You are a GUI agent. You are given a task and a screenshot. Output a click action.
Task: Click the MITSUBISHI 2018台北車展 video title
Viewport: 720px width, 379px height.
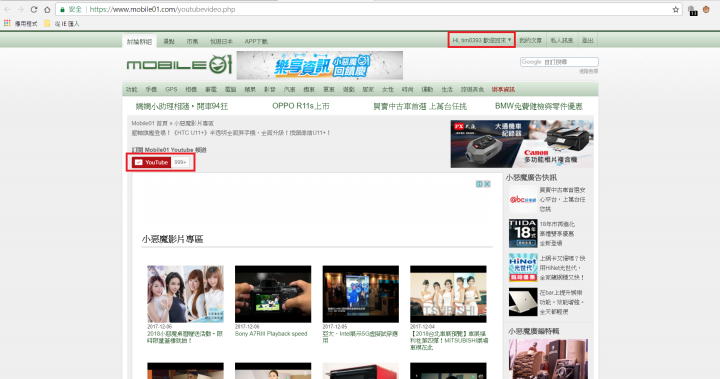coord(449,340)
